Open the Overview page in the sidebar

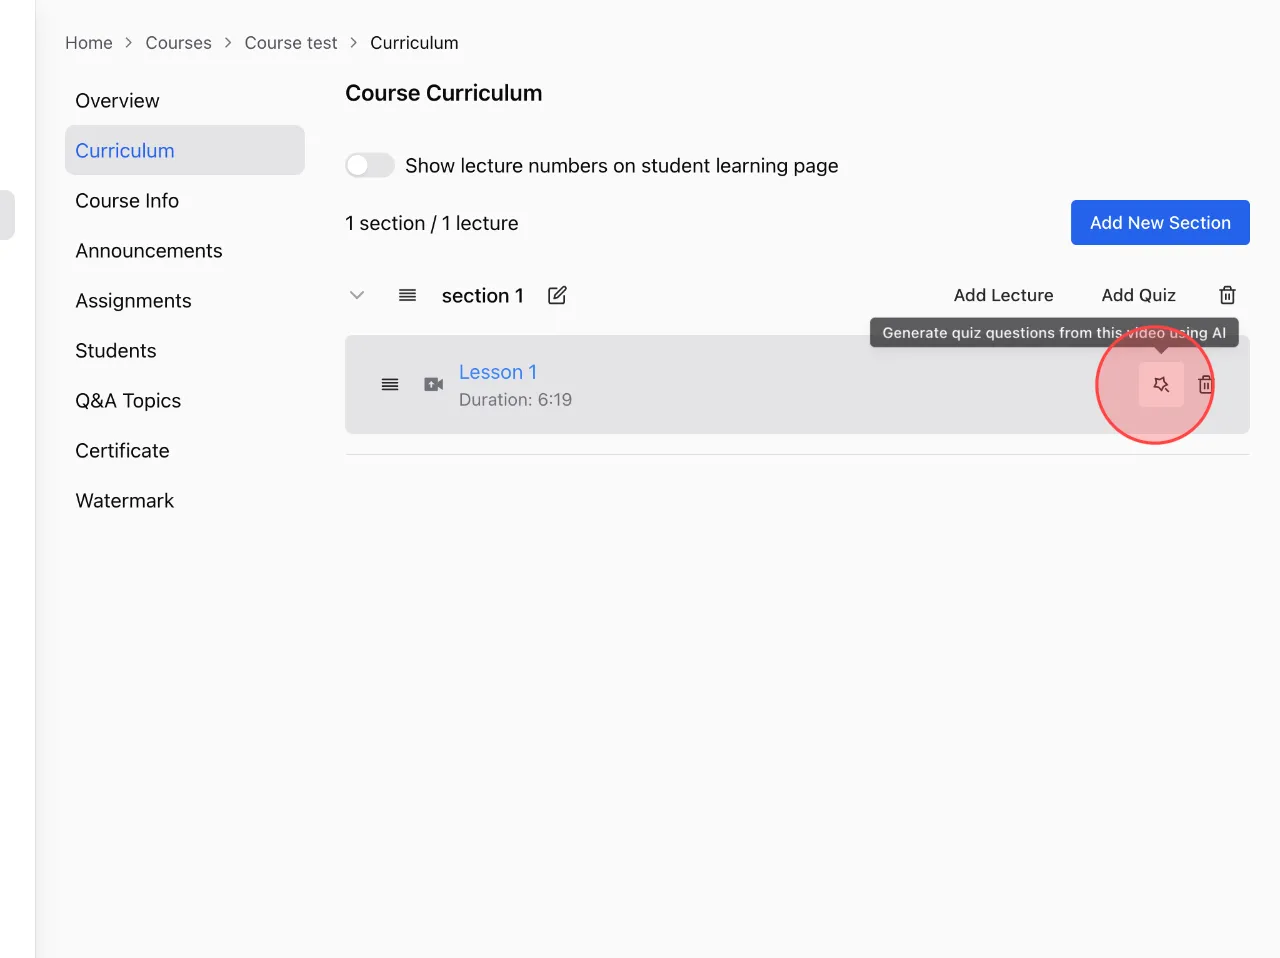[x=184, y=100]
